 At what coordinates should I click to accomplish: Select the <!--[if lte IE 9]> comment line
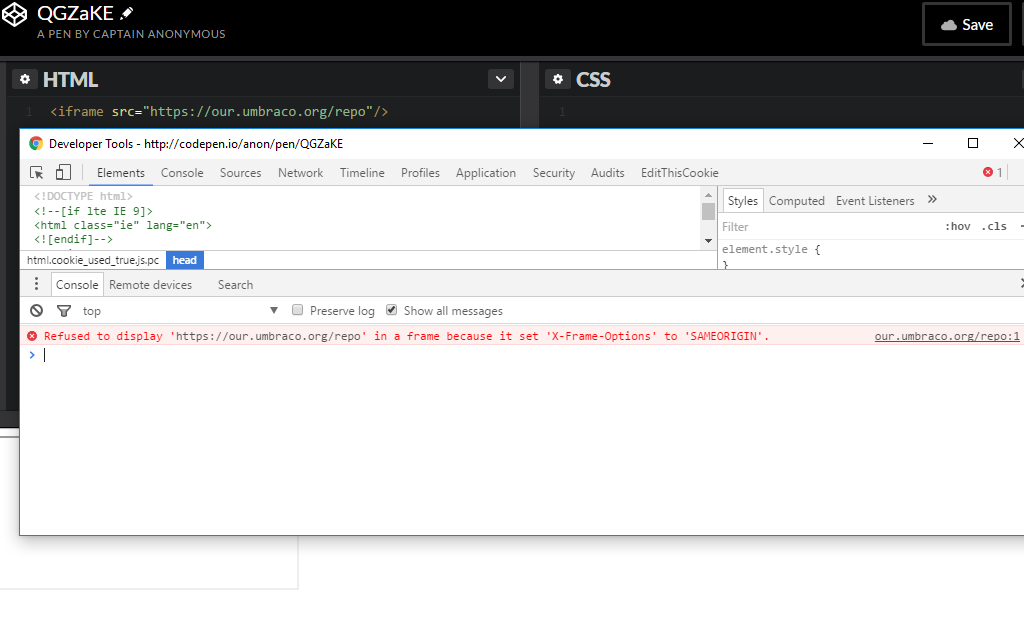(x=93, y=211)
